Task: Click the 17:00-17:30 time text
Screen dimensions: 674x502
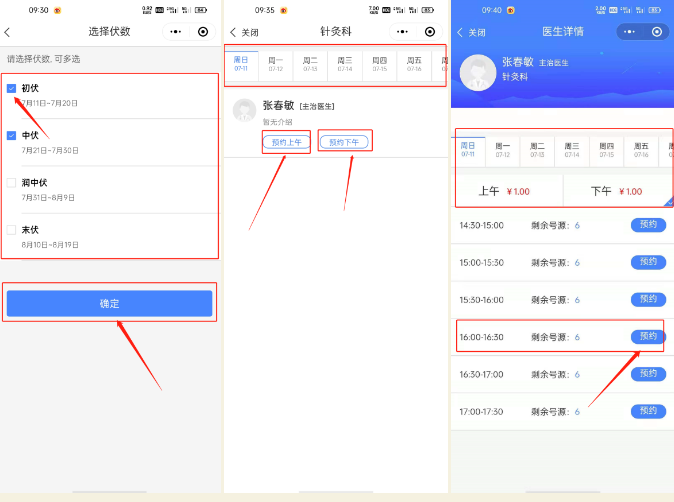Action: coord(481,412)
